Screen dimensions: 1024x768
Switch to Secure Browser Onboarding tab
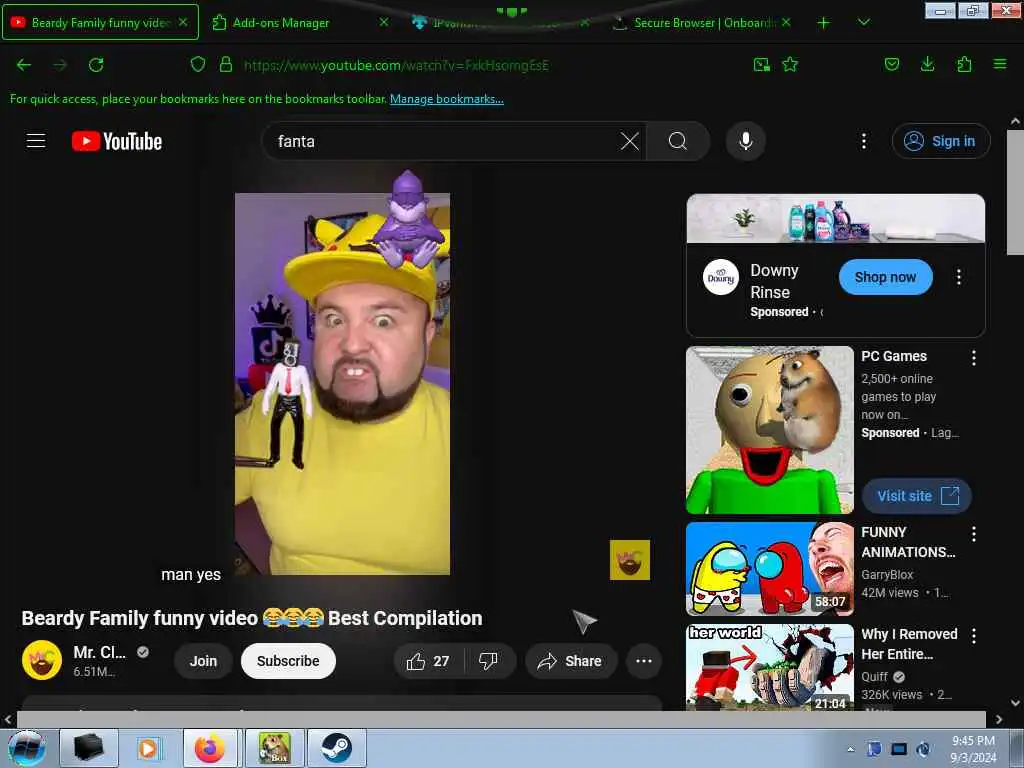[x=702, y=22]
